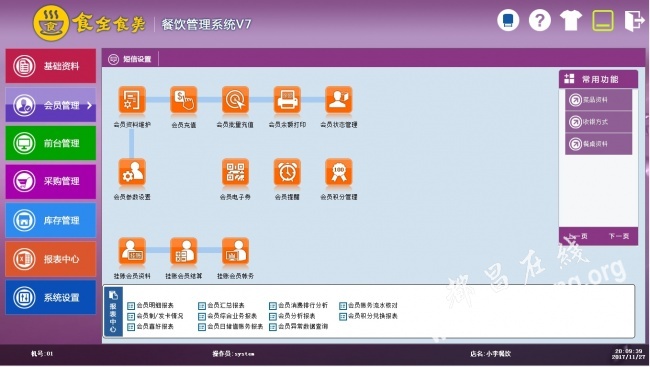Click 操作员:system in status bar

point(233,354)
